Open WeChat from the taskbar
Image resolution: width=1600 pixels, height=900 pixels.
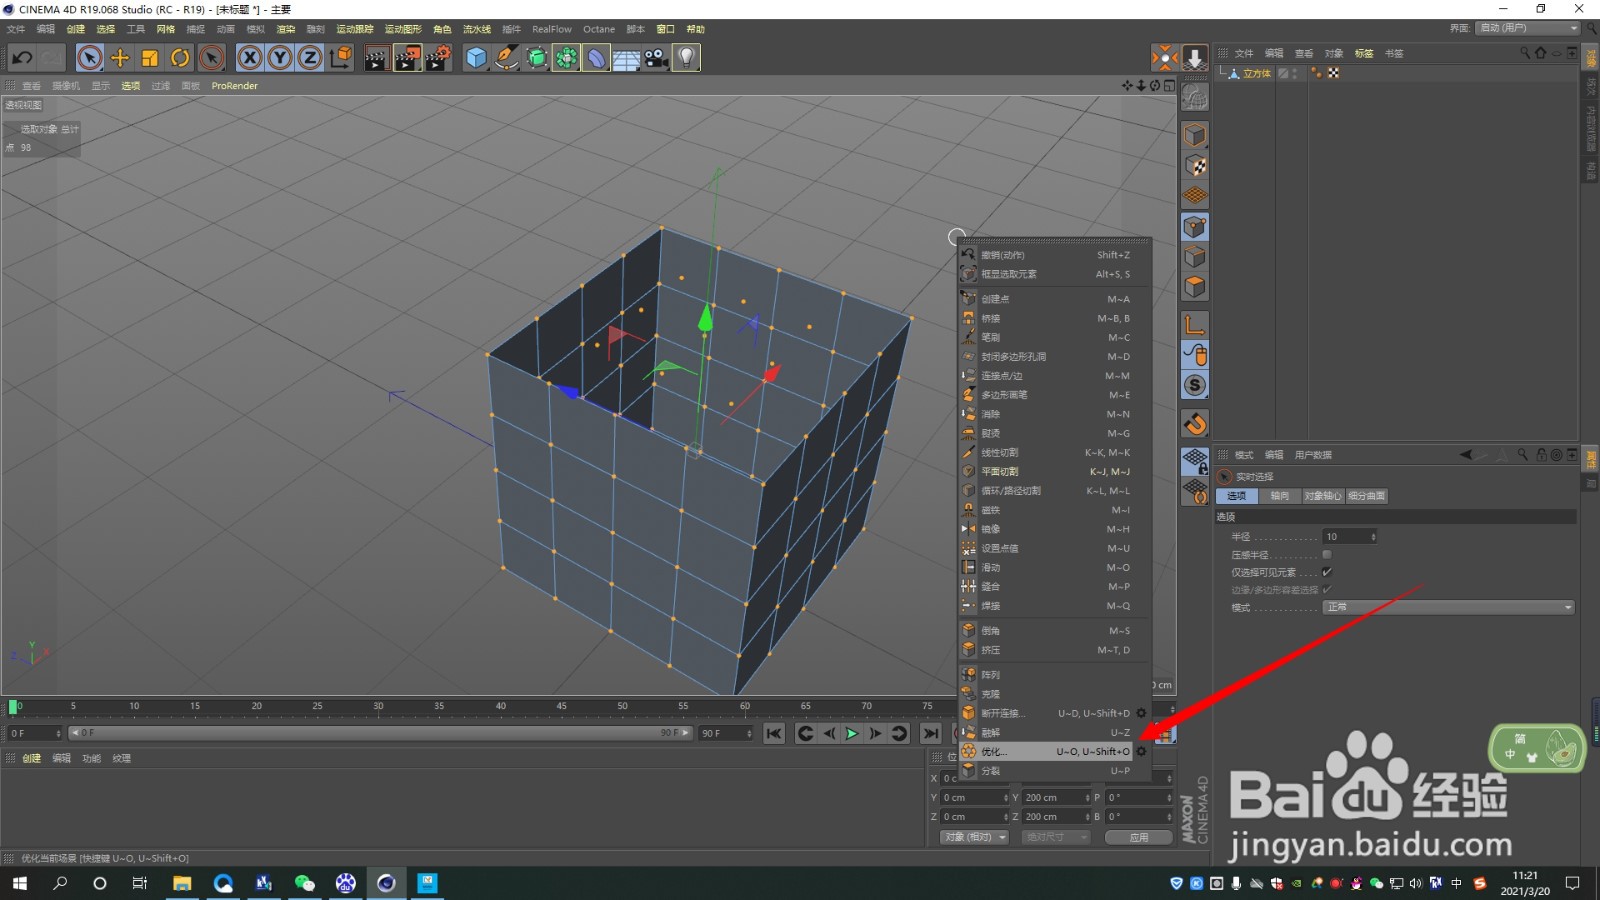304,883
